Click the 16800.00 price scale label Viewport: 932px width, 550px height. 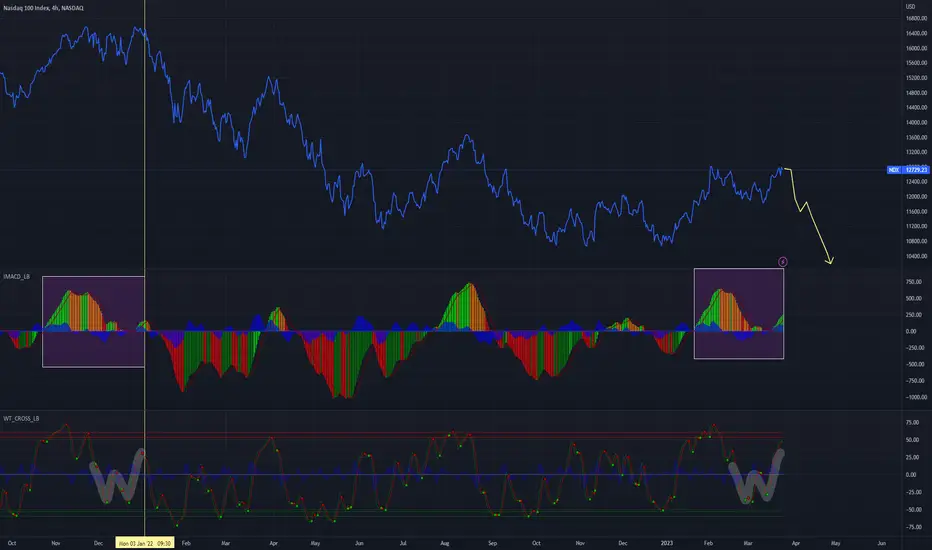916,18
